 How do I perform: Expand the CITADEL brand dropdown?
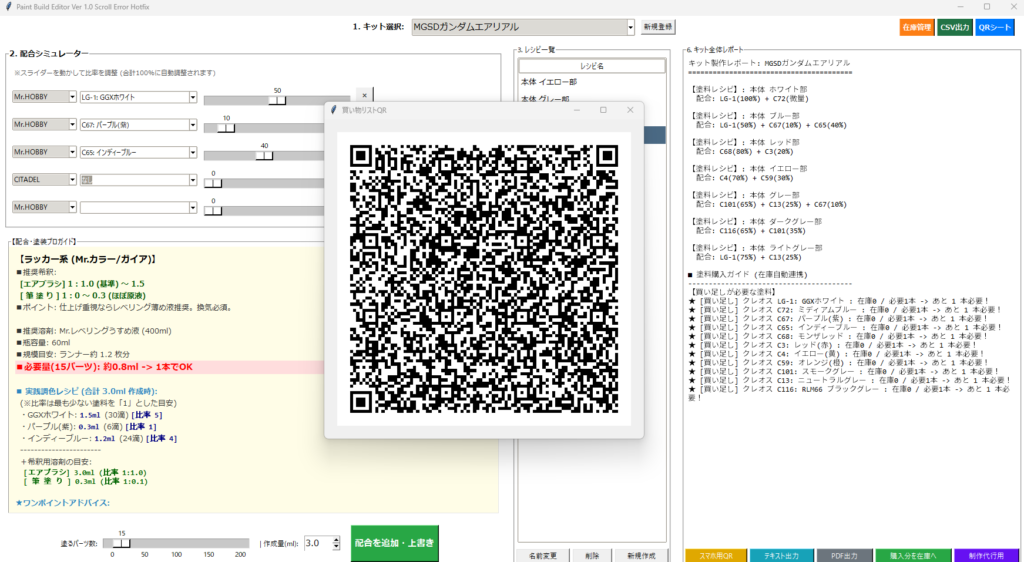(72, 179)
